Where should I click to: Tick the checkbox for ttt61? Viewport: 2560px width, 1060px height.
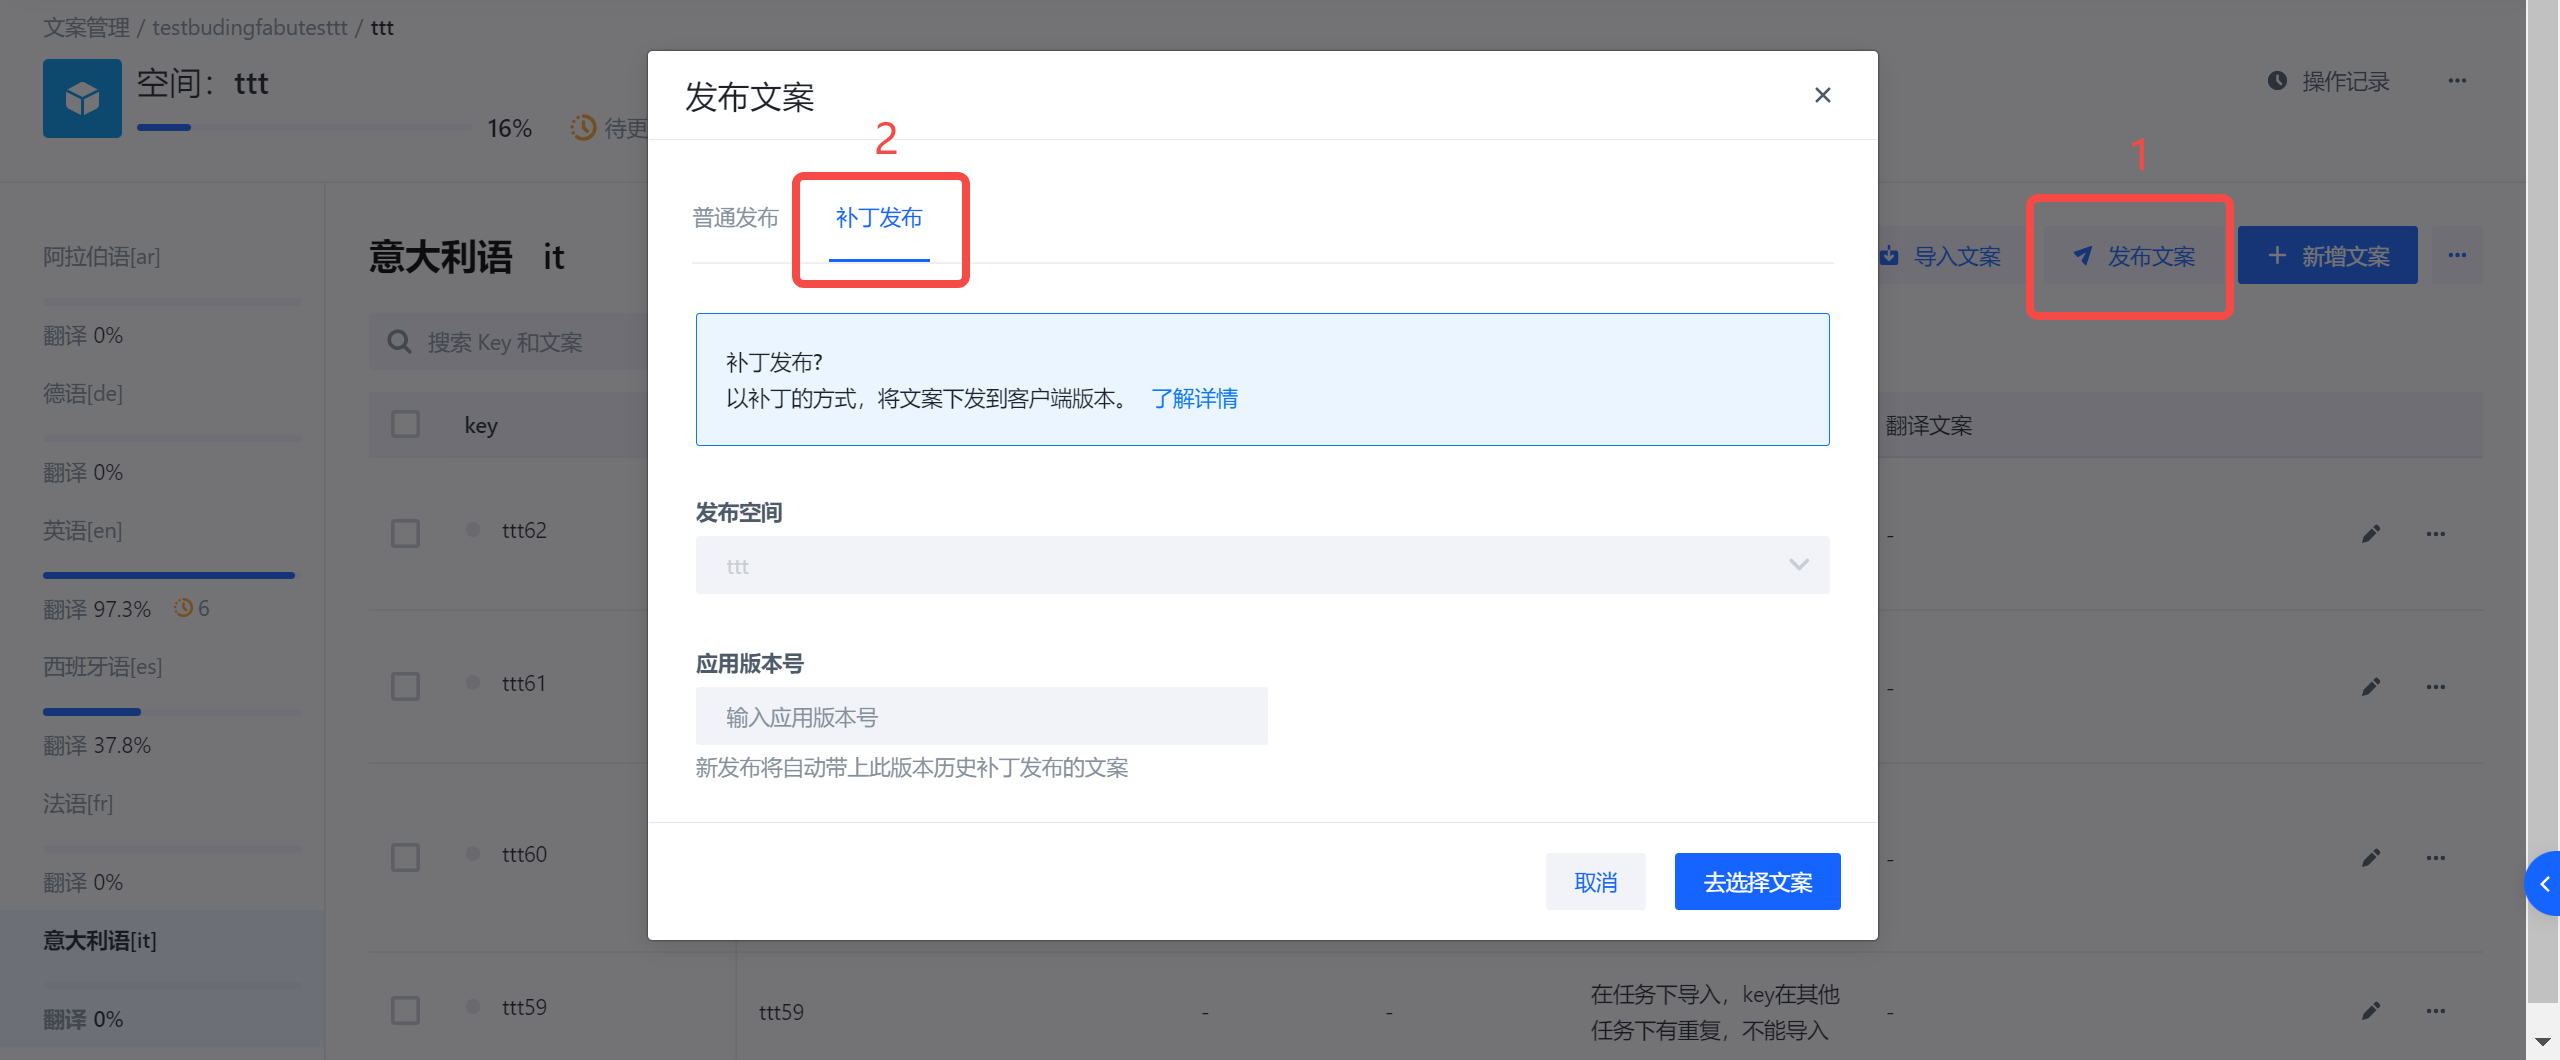(405, 686)
